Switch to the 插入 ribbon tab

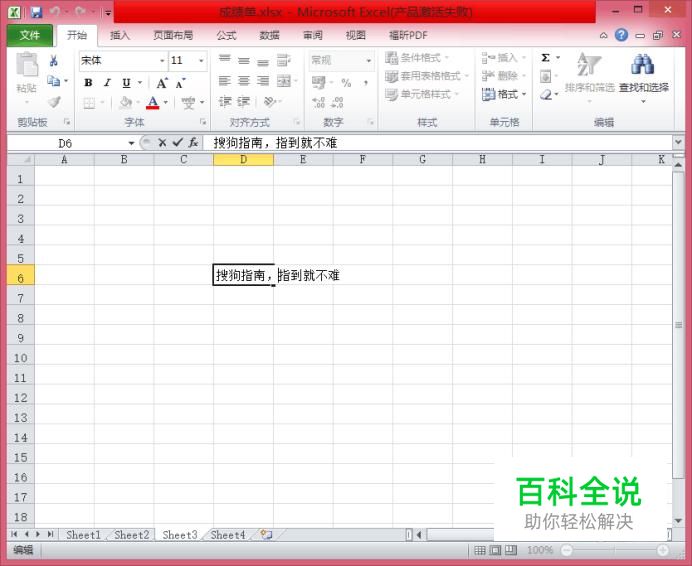(x=120, y=35)
